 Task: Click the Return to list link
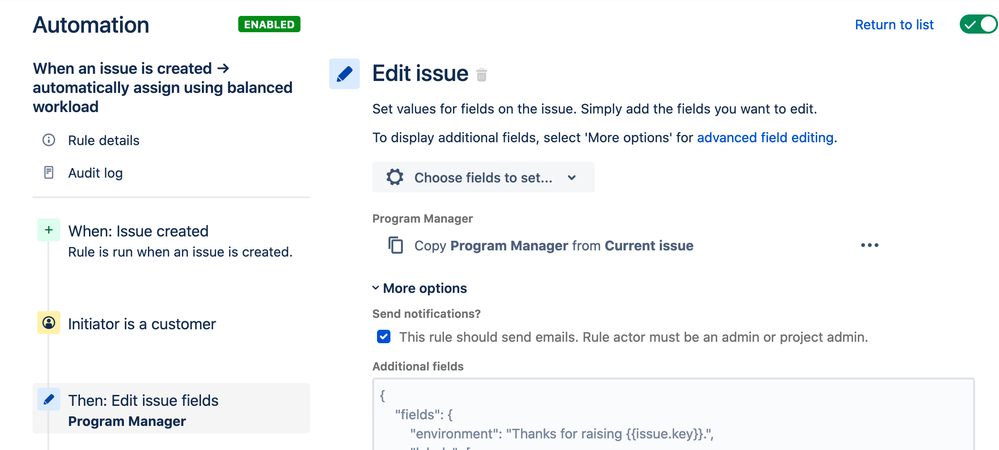click(x=894, y=24)
